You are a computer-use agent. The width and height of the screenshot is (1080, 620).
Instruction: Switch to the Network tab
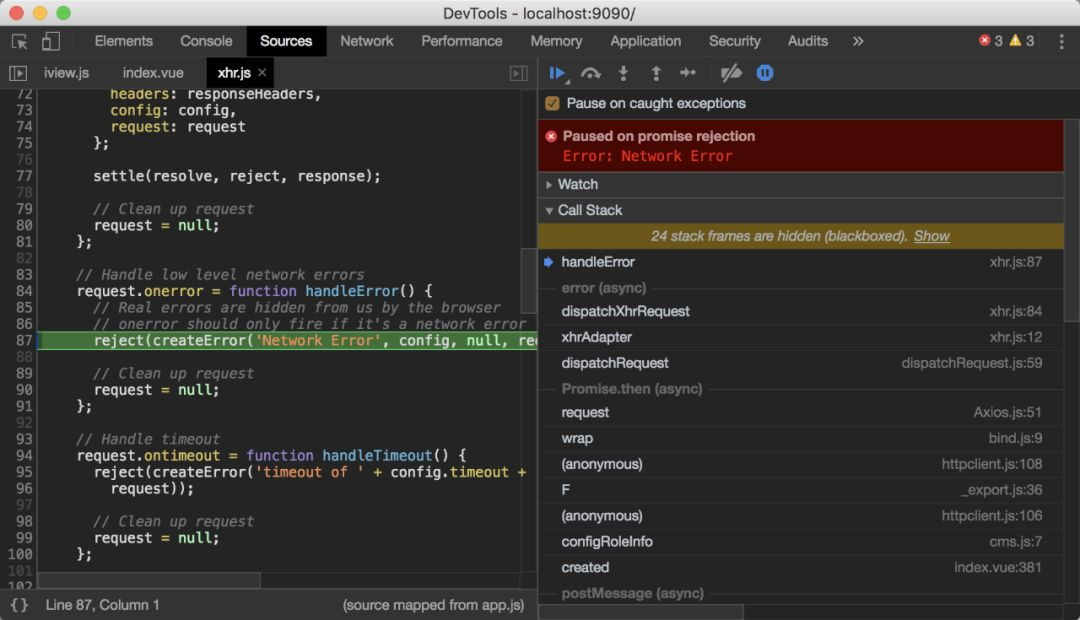[366, 41]
